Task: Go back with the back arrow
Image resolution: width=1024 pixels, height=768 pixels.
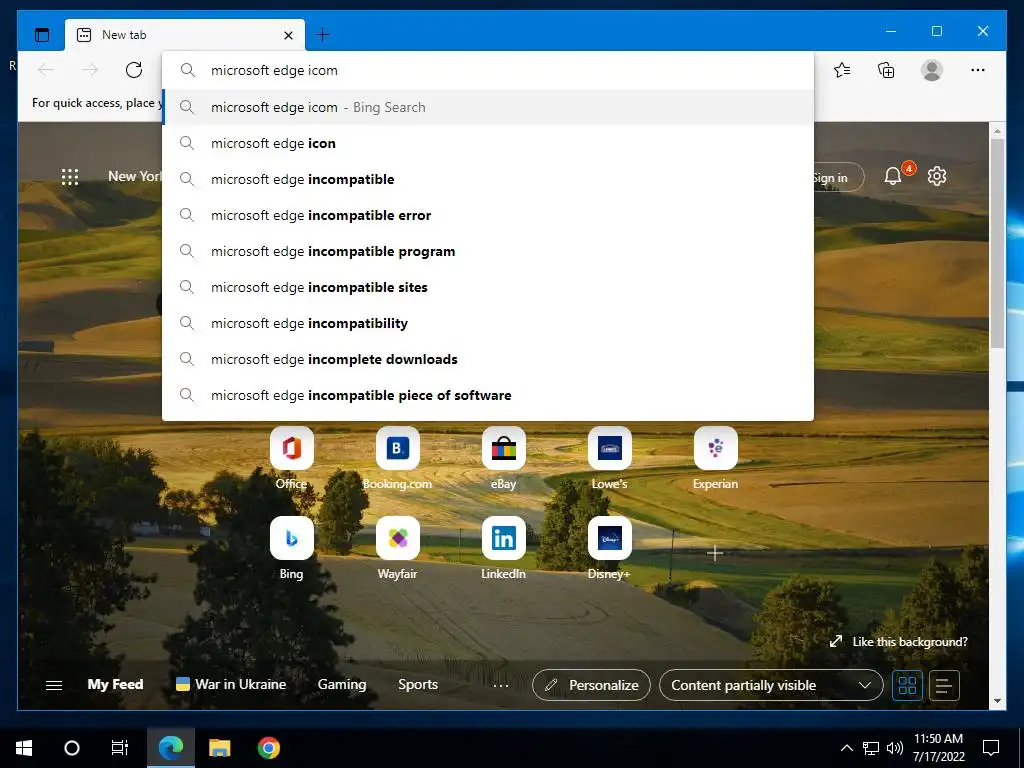Action: tap(46, 70)
